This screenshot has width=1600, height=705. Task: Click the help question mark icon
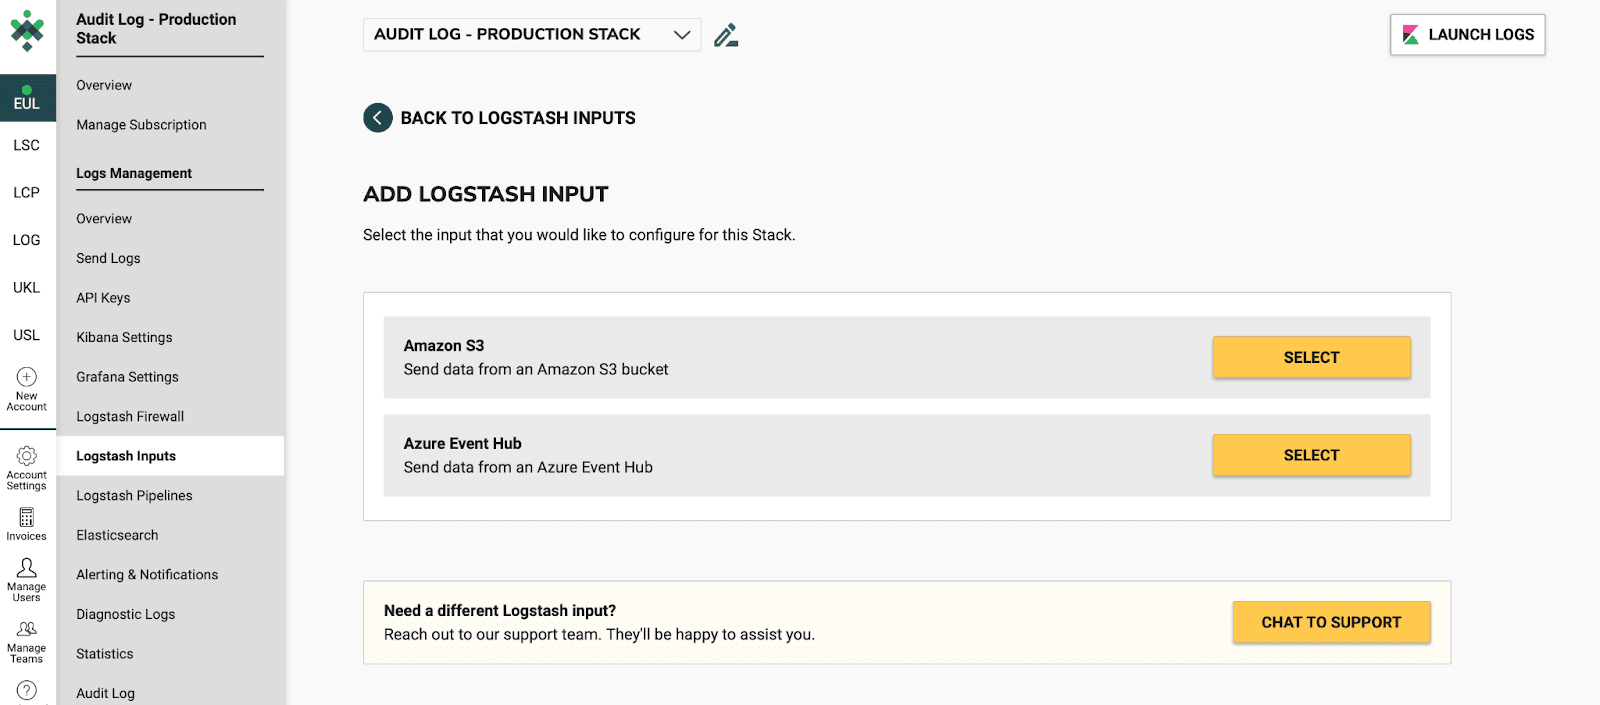[27, 690]
